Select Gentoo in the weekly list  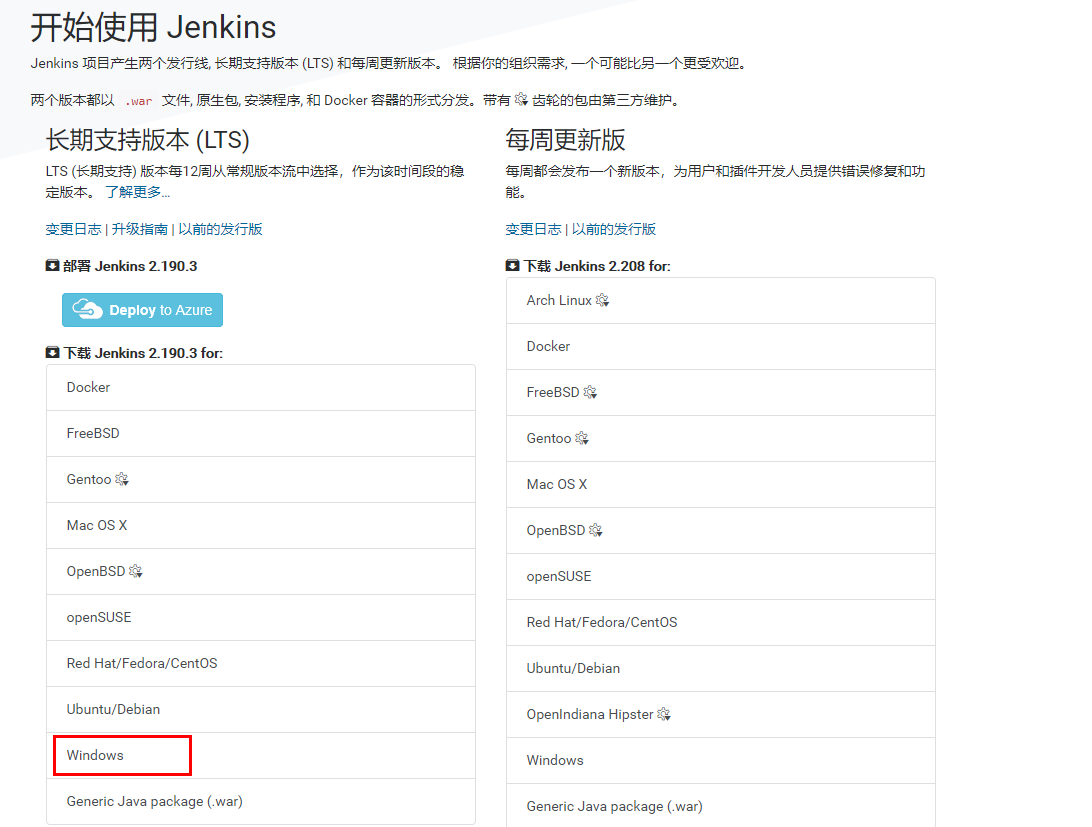(721, 438)
